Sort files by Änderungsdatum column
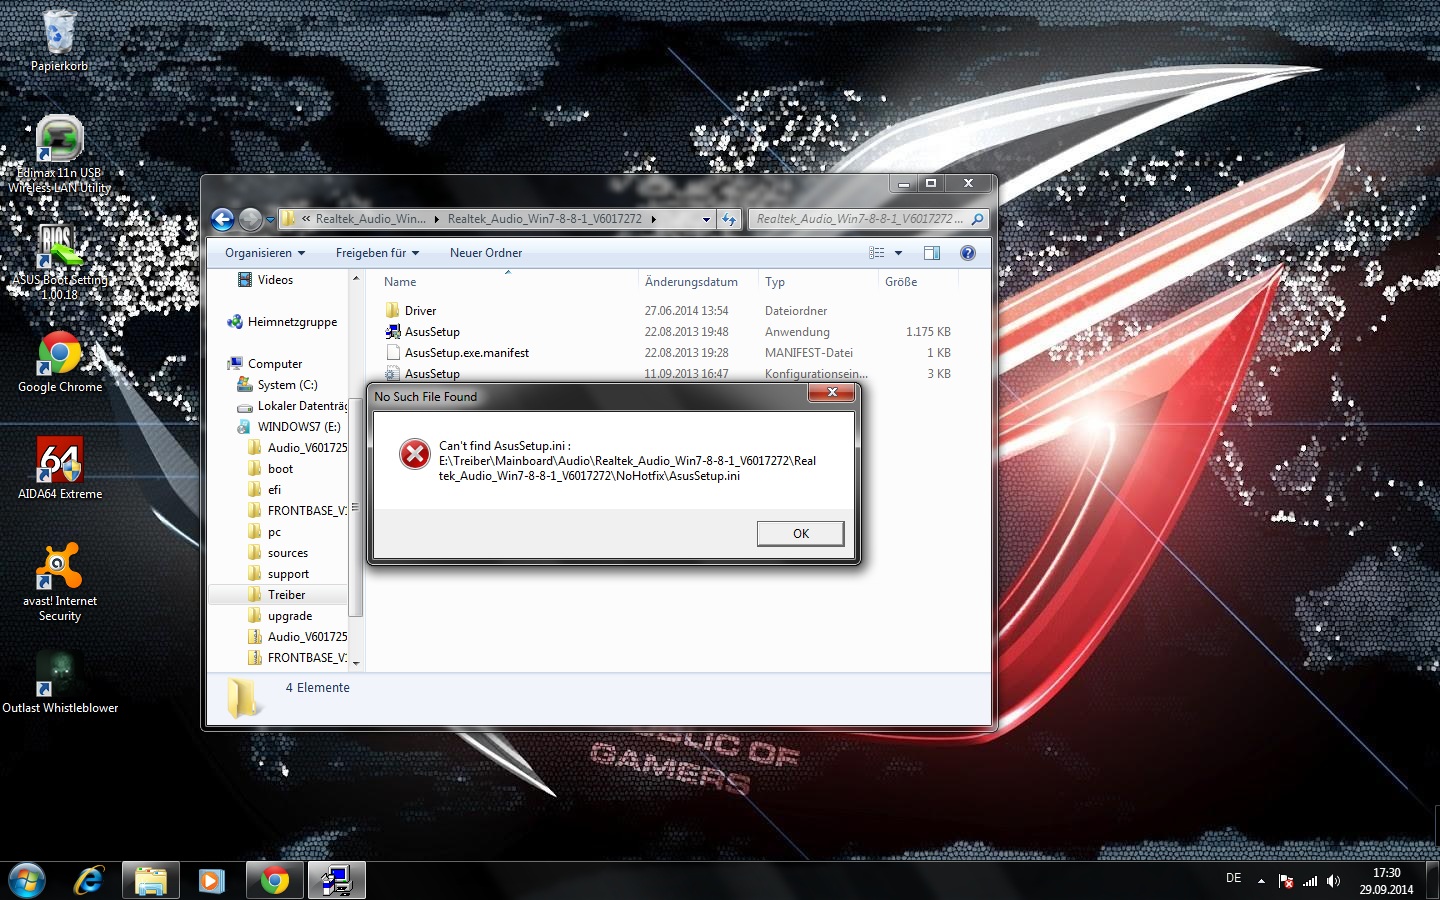This screenshot has width=1440, height=900. tap(691, 282)
